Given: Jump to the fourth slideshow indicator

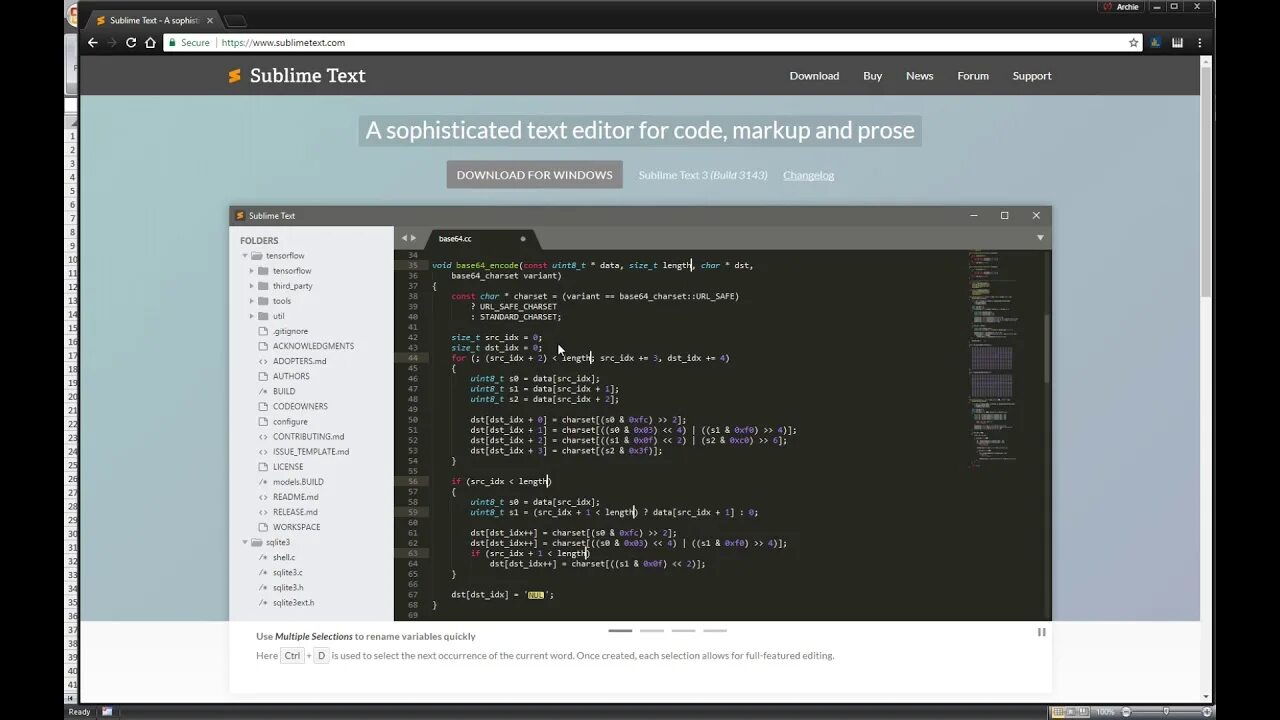Looking at the screenshot, I should pos(715,631).
